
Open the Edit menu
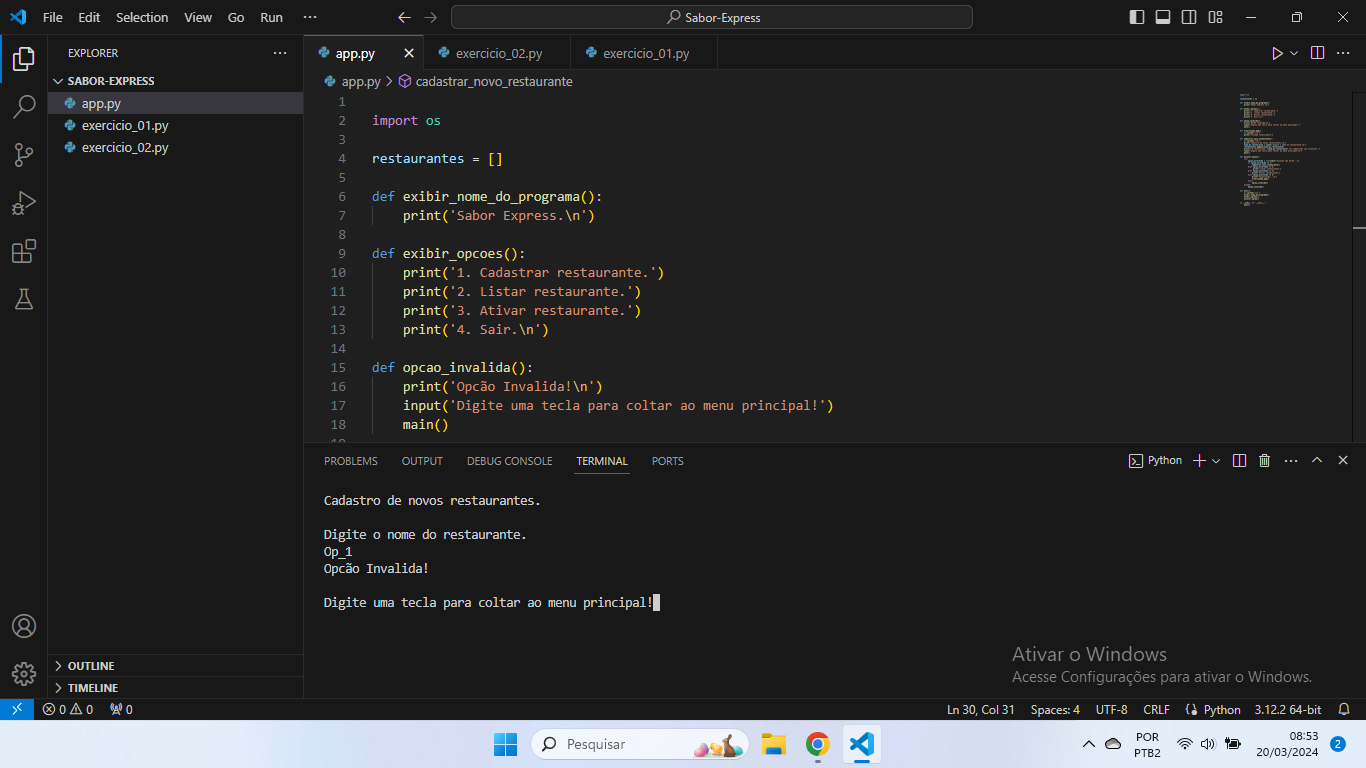click(89, 17)
